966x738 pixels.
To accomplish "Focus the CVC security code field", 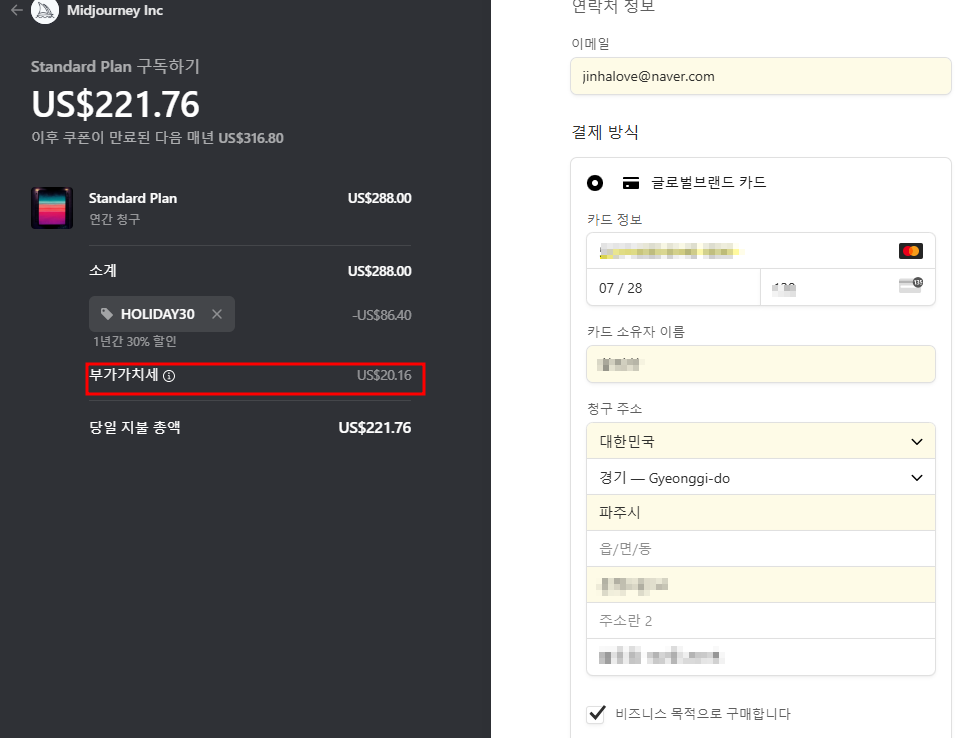I will [x=848, y=288].
